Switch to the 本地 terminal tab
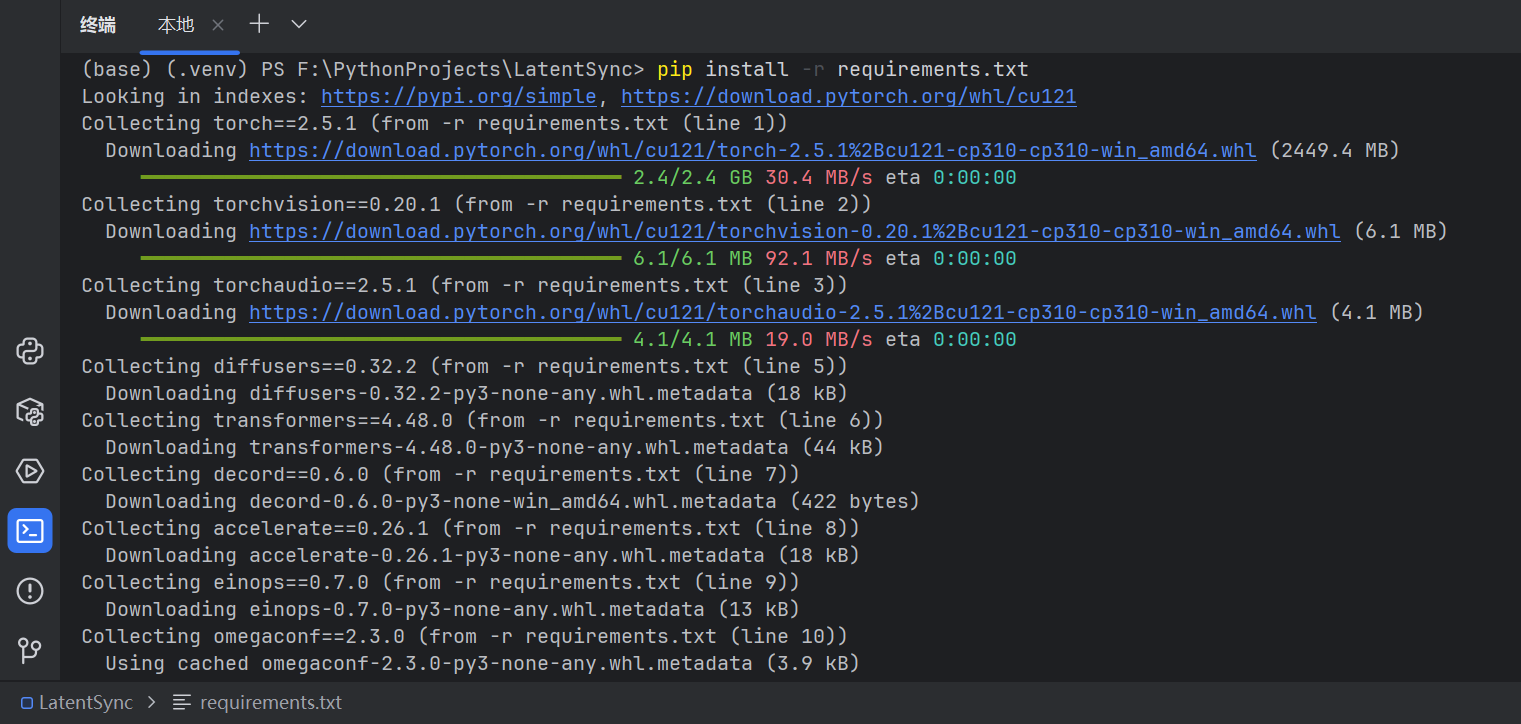Viewport: 1521px width, 724px height. 176,25
